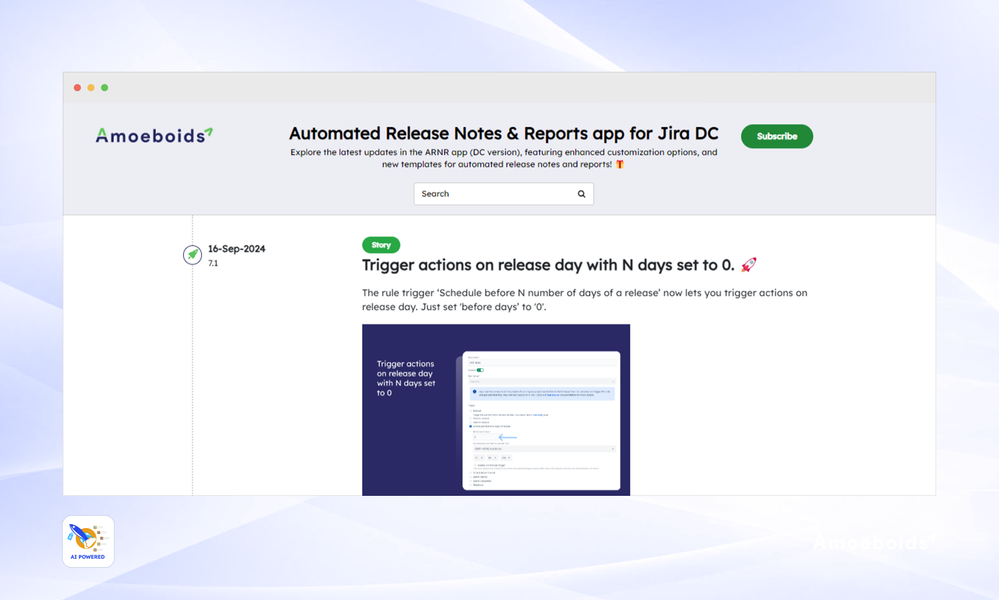
Task: Toggle the green Enabled switch in the screenshot
Action: tap(482, 370)
